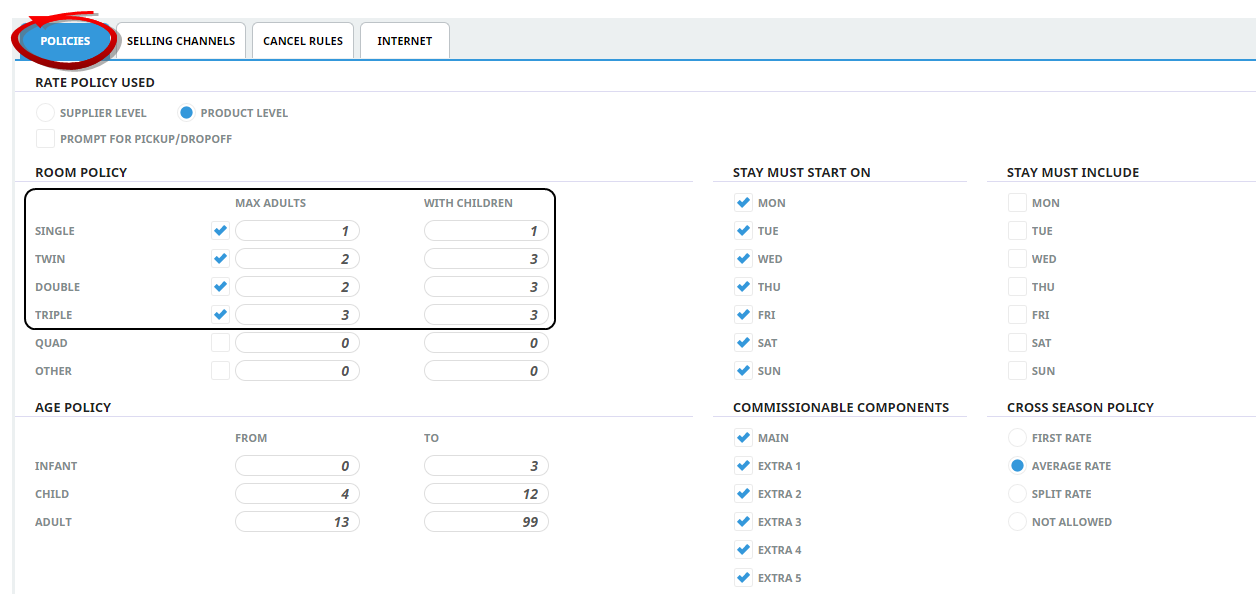Check the Other room type checkbox
The image size is (1256, 594).
point(220,371)
